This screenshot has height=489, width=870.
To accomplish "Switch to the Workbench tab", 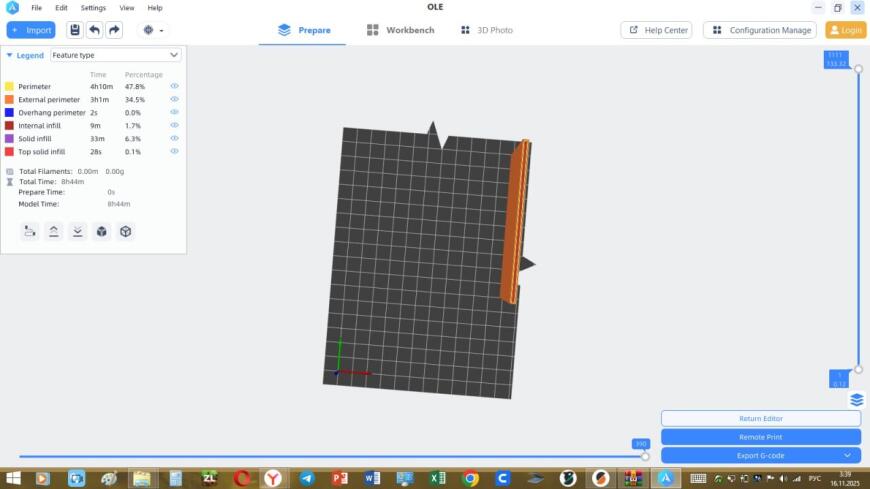I will click(401, 30).
